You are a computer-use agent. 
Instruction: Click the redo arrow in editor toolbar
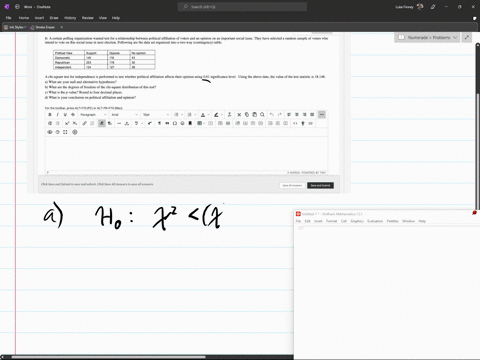pos(279,115)
